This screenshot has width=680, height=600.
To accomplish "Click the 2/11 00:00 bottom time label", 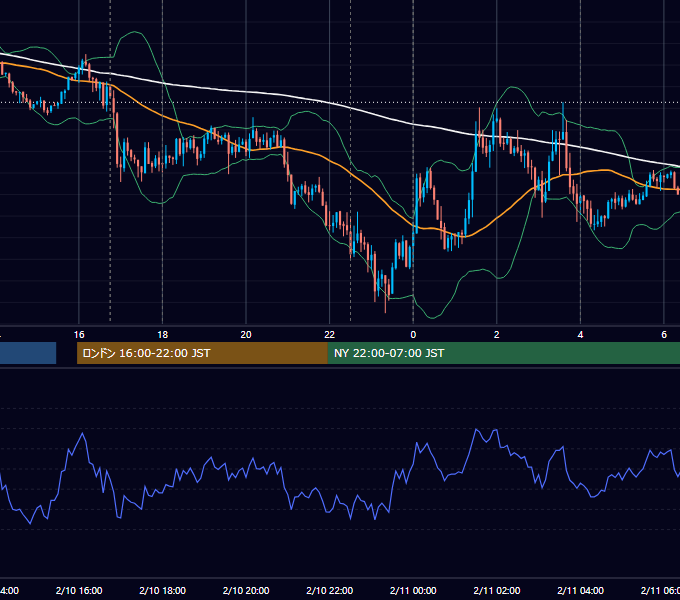I will click(x=413, y=590).
